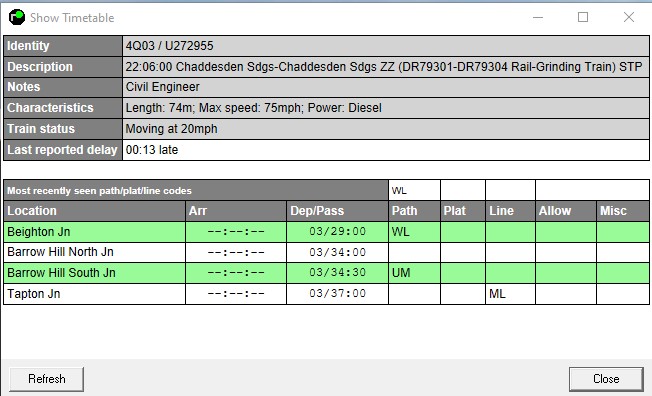
Task: Click the ML line code for Tapton Jn
Action: pyautogui.click(x=497, y=294)
